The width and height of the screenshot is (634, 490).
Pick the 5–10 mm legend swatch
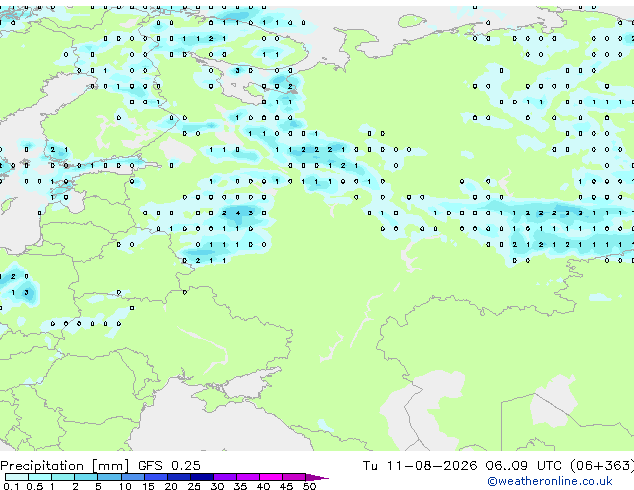pyautogui.click(x=109, y=477)
